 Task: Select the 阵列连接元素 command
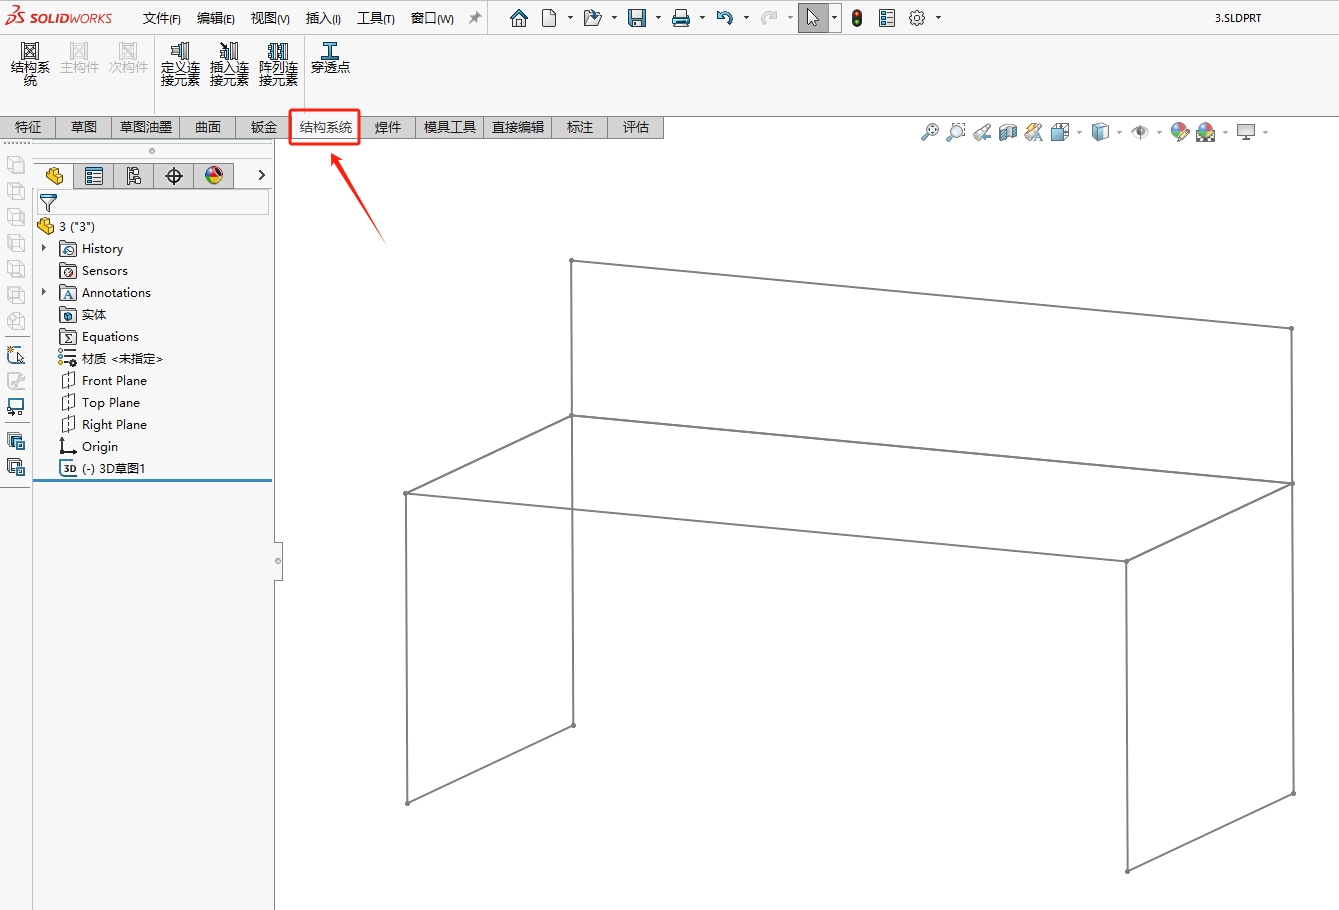pyautogui.click(x=278, y=63)
